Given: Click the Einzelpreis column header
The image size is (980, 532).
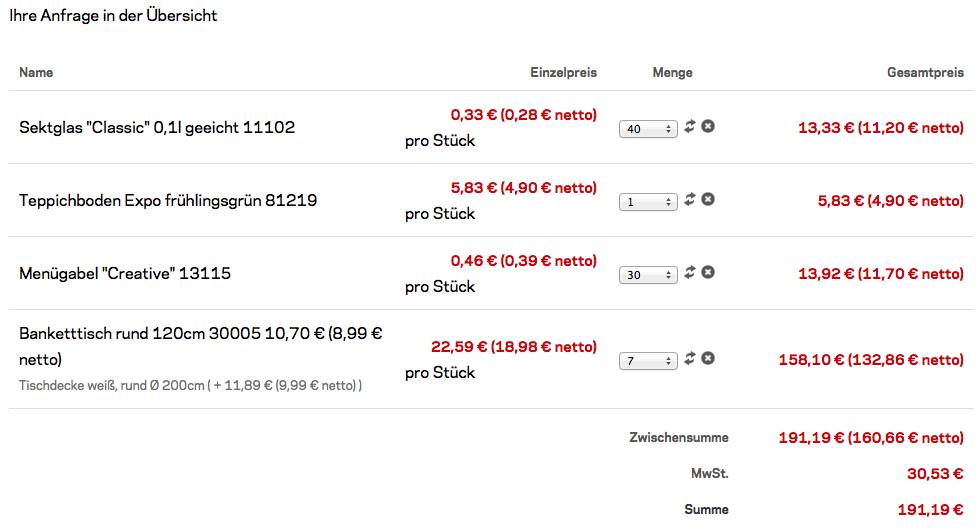Looking at the screenshot, I should [x=563, y=73].
